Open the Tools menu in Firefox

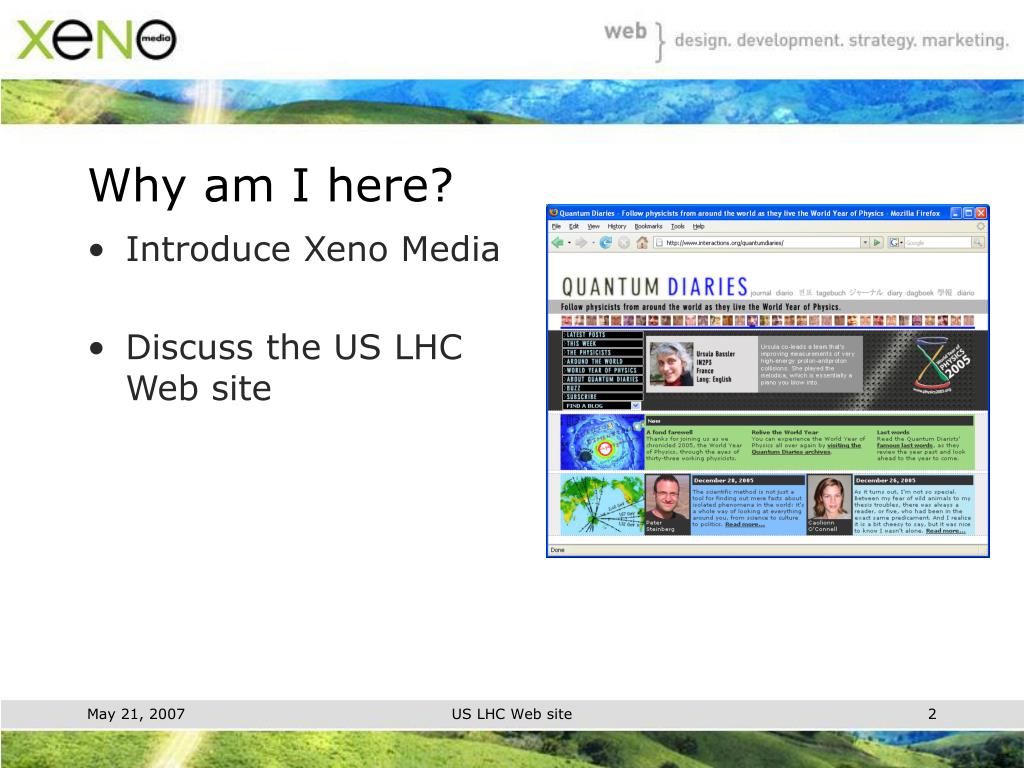pyautogui.click(x=678, y=227)
